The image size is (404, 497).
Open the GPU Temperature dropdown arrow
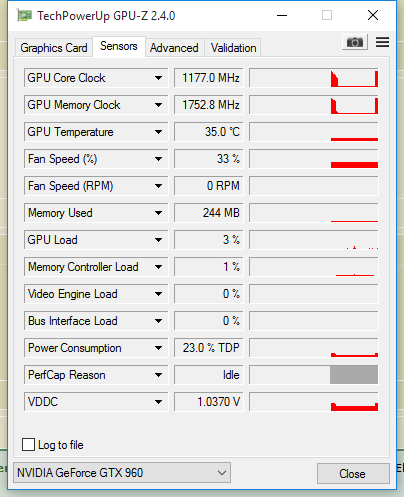coord(158,132)
